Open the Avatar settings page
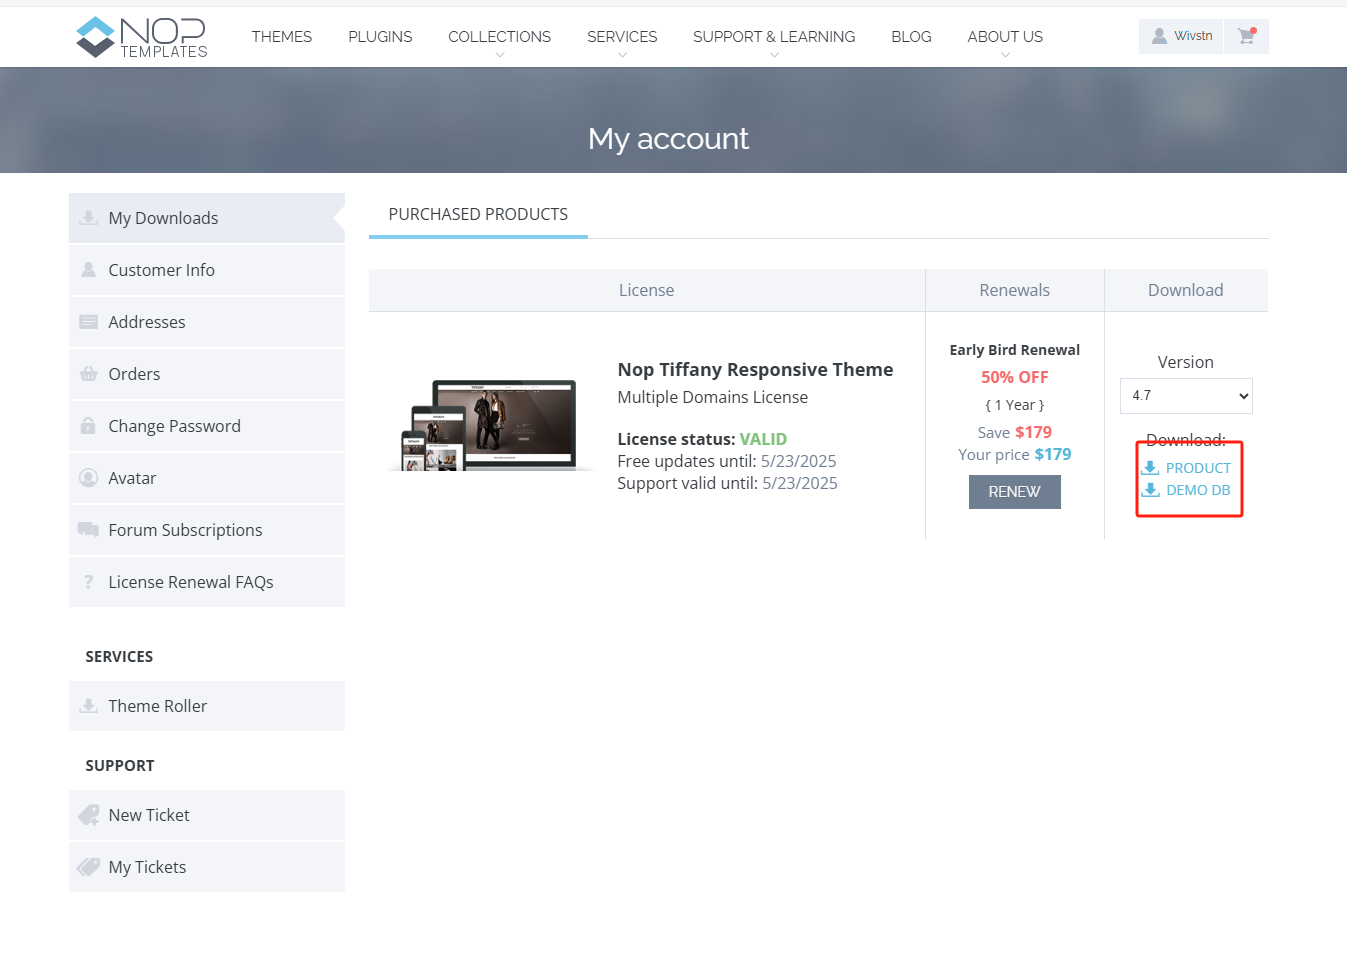 tap(207, 478)
